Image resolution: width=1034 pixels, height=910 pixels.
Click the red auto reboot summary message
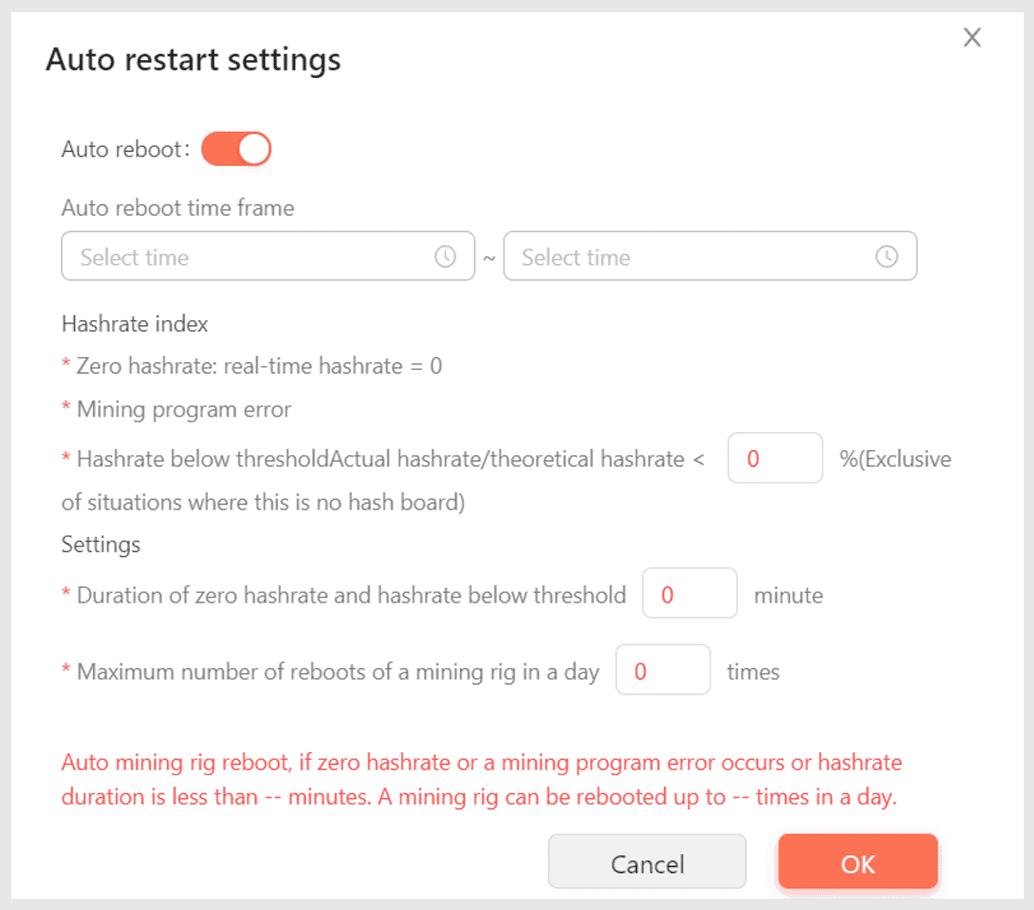click(x=482, y=781)
